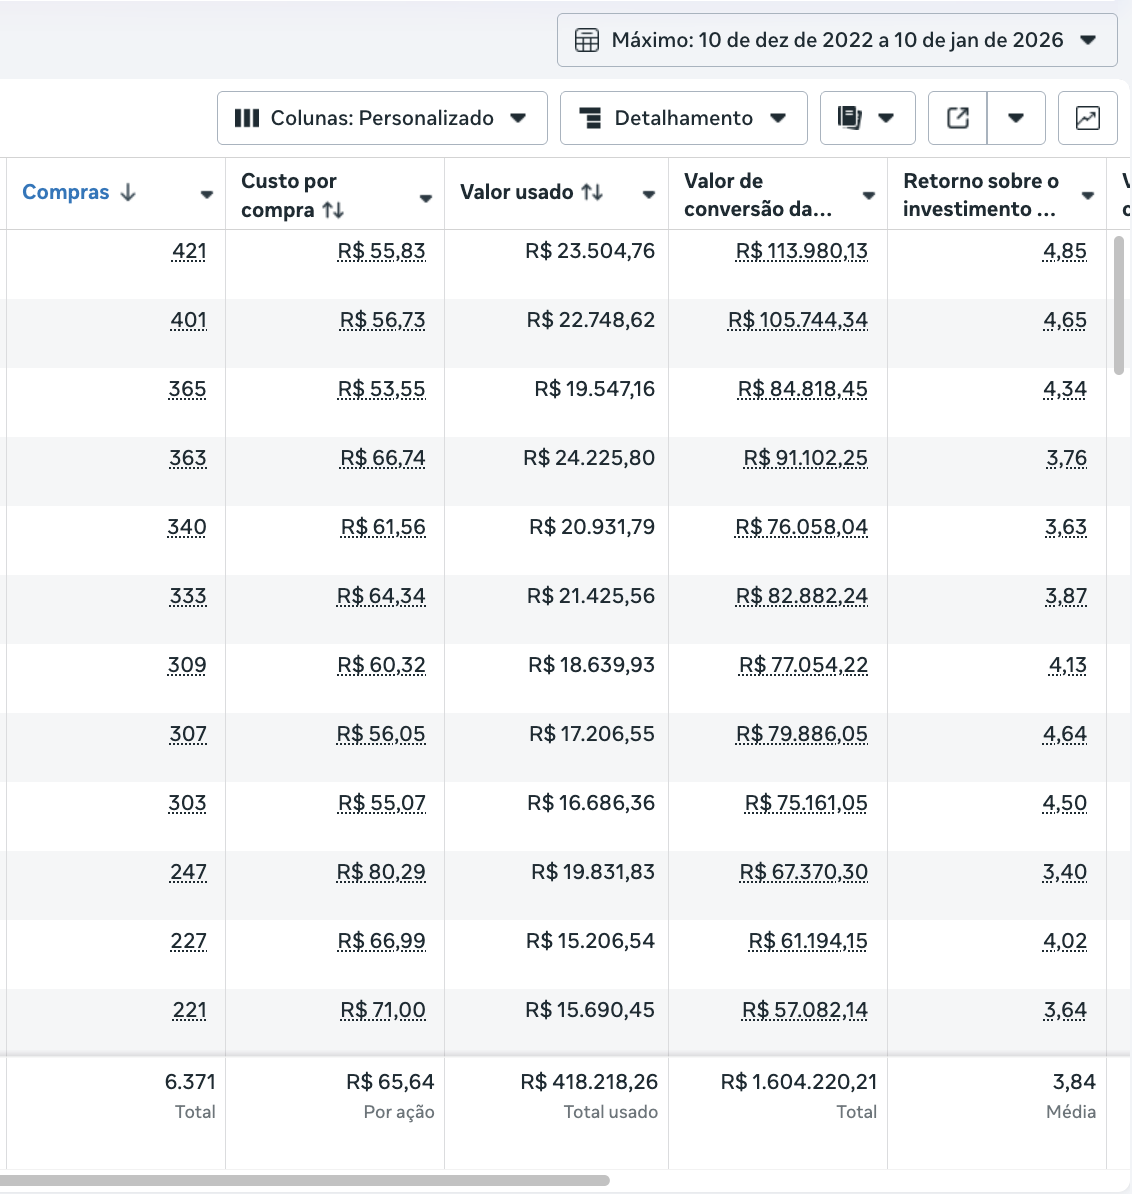Screen dimensions: 1132x1194
Task: Click sort arrows on Valor usado
Action: (x=592, y=192)
